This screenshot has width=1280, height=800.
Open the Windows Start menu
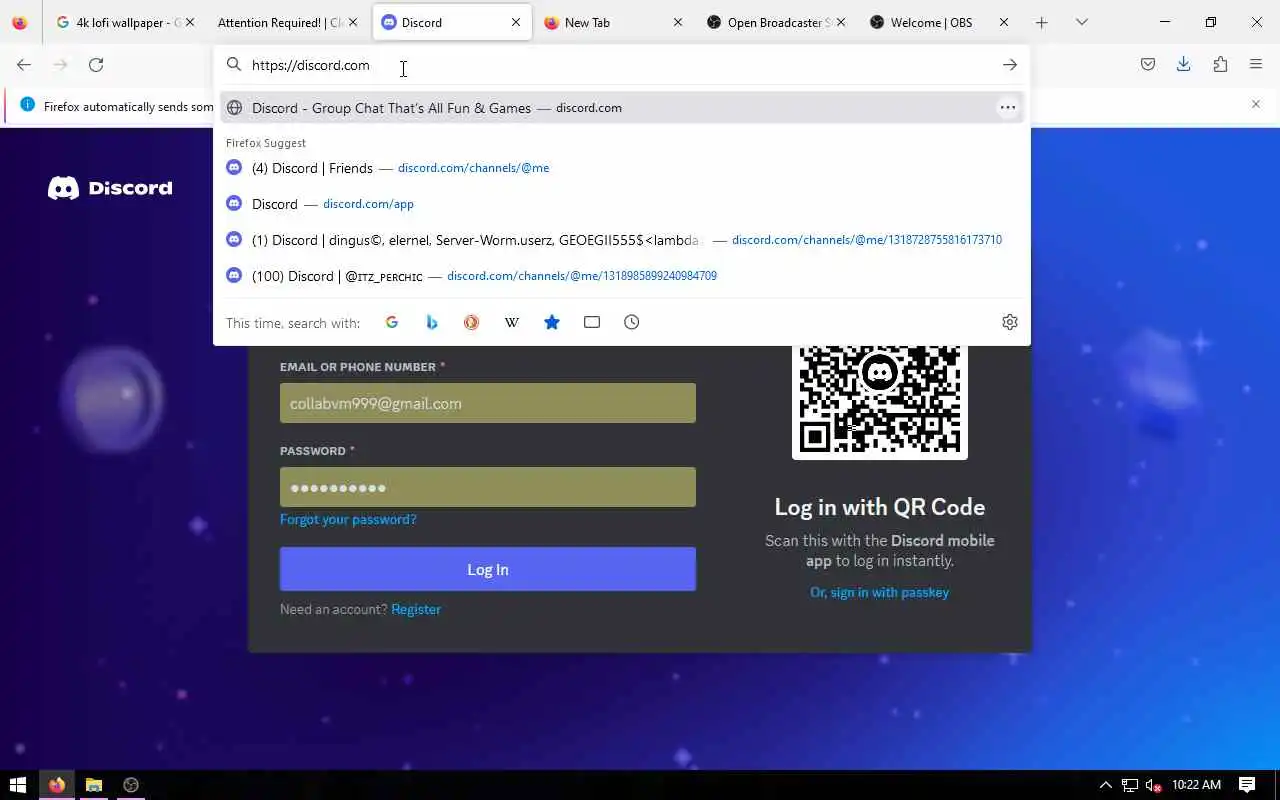(18, 785)
